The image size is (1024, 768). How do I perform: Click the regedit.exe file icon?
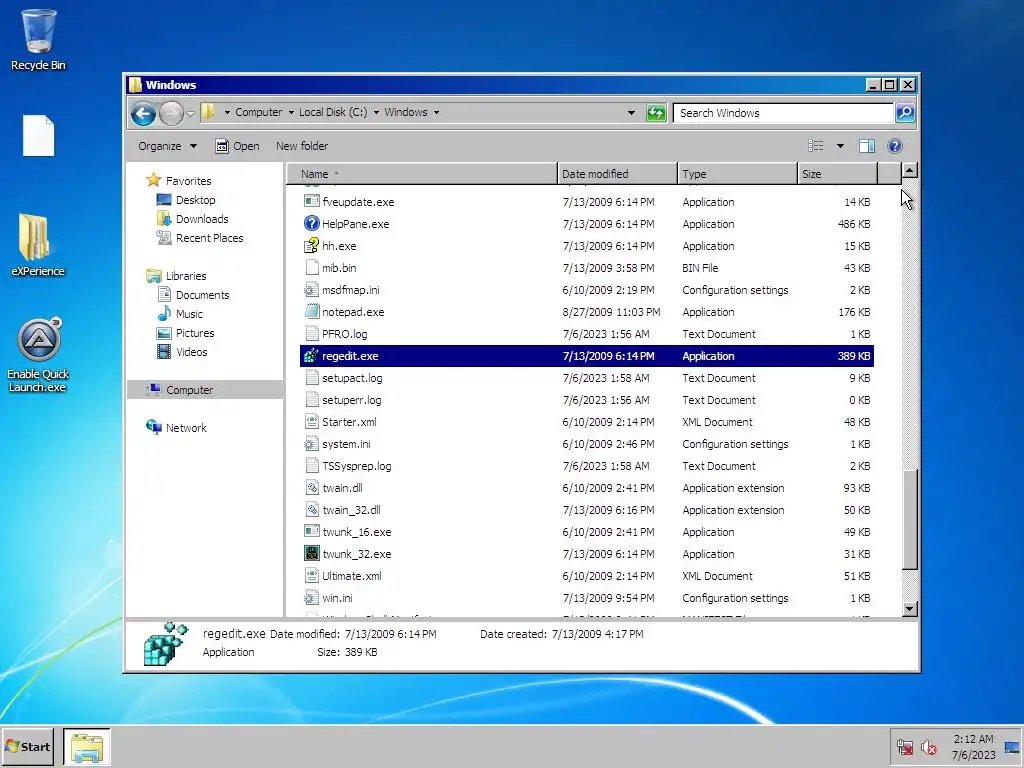[x=312, y=356]
